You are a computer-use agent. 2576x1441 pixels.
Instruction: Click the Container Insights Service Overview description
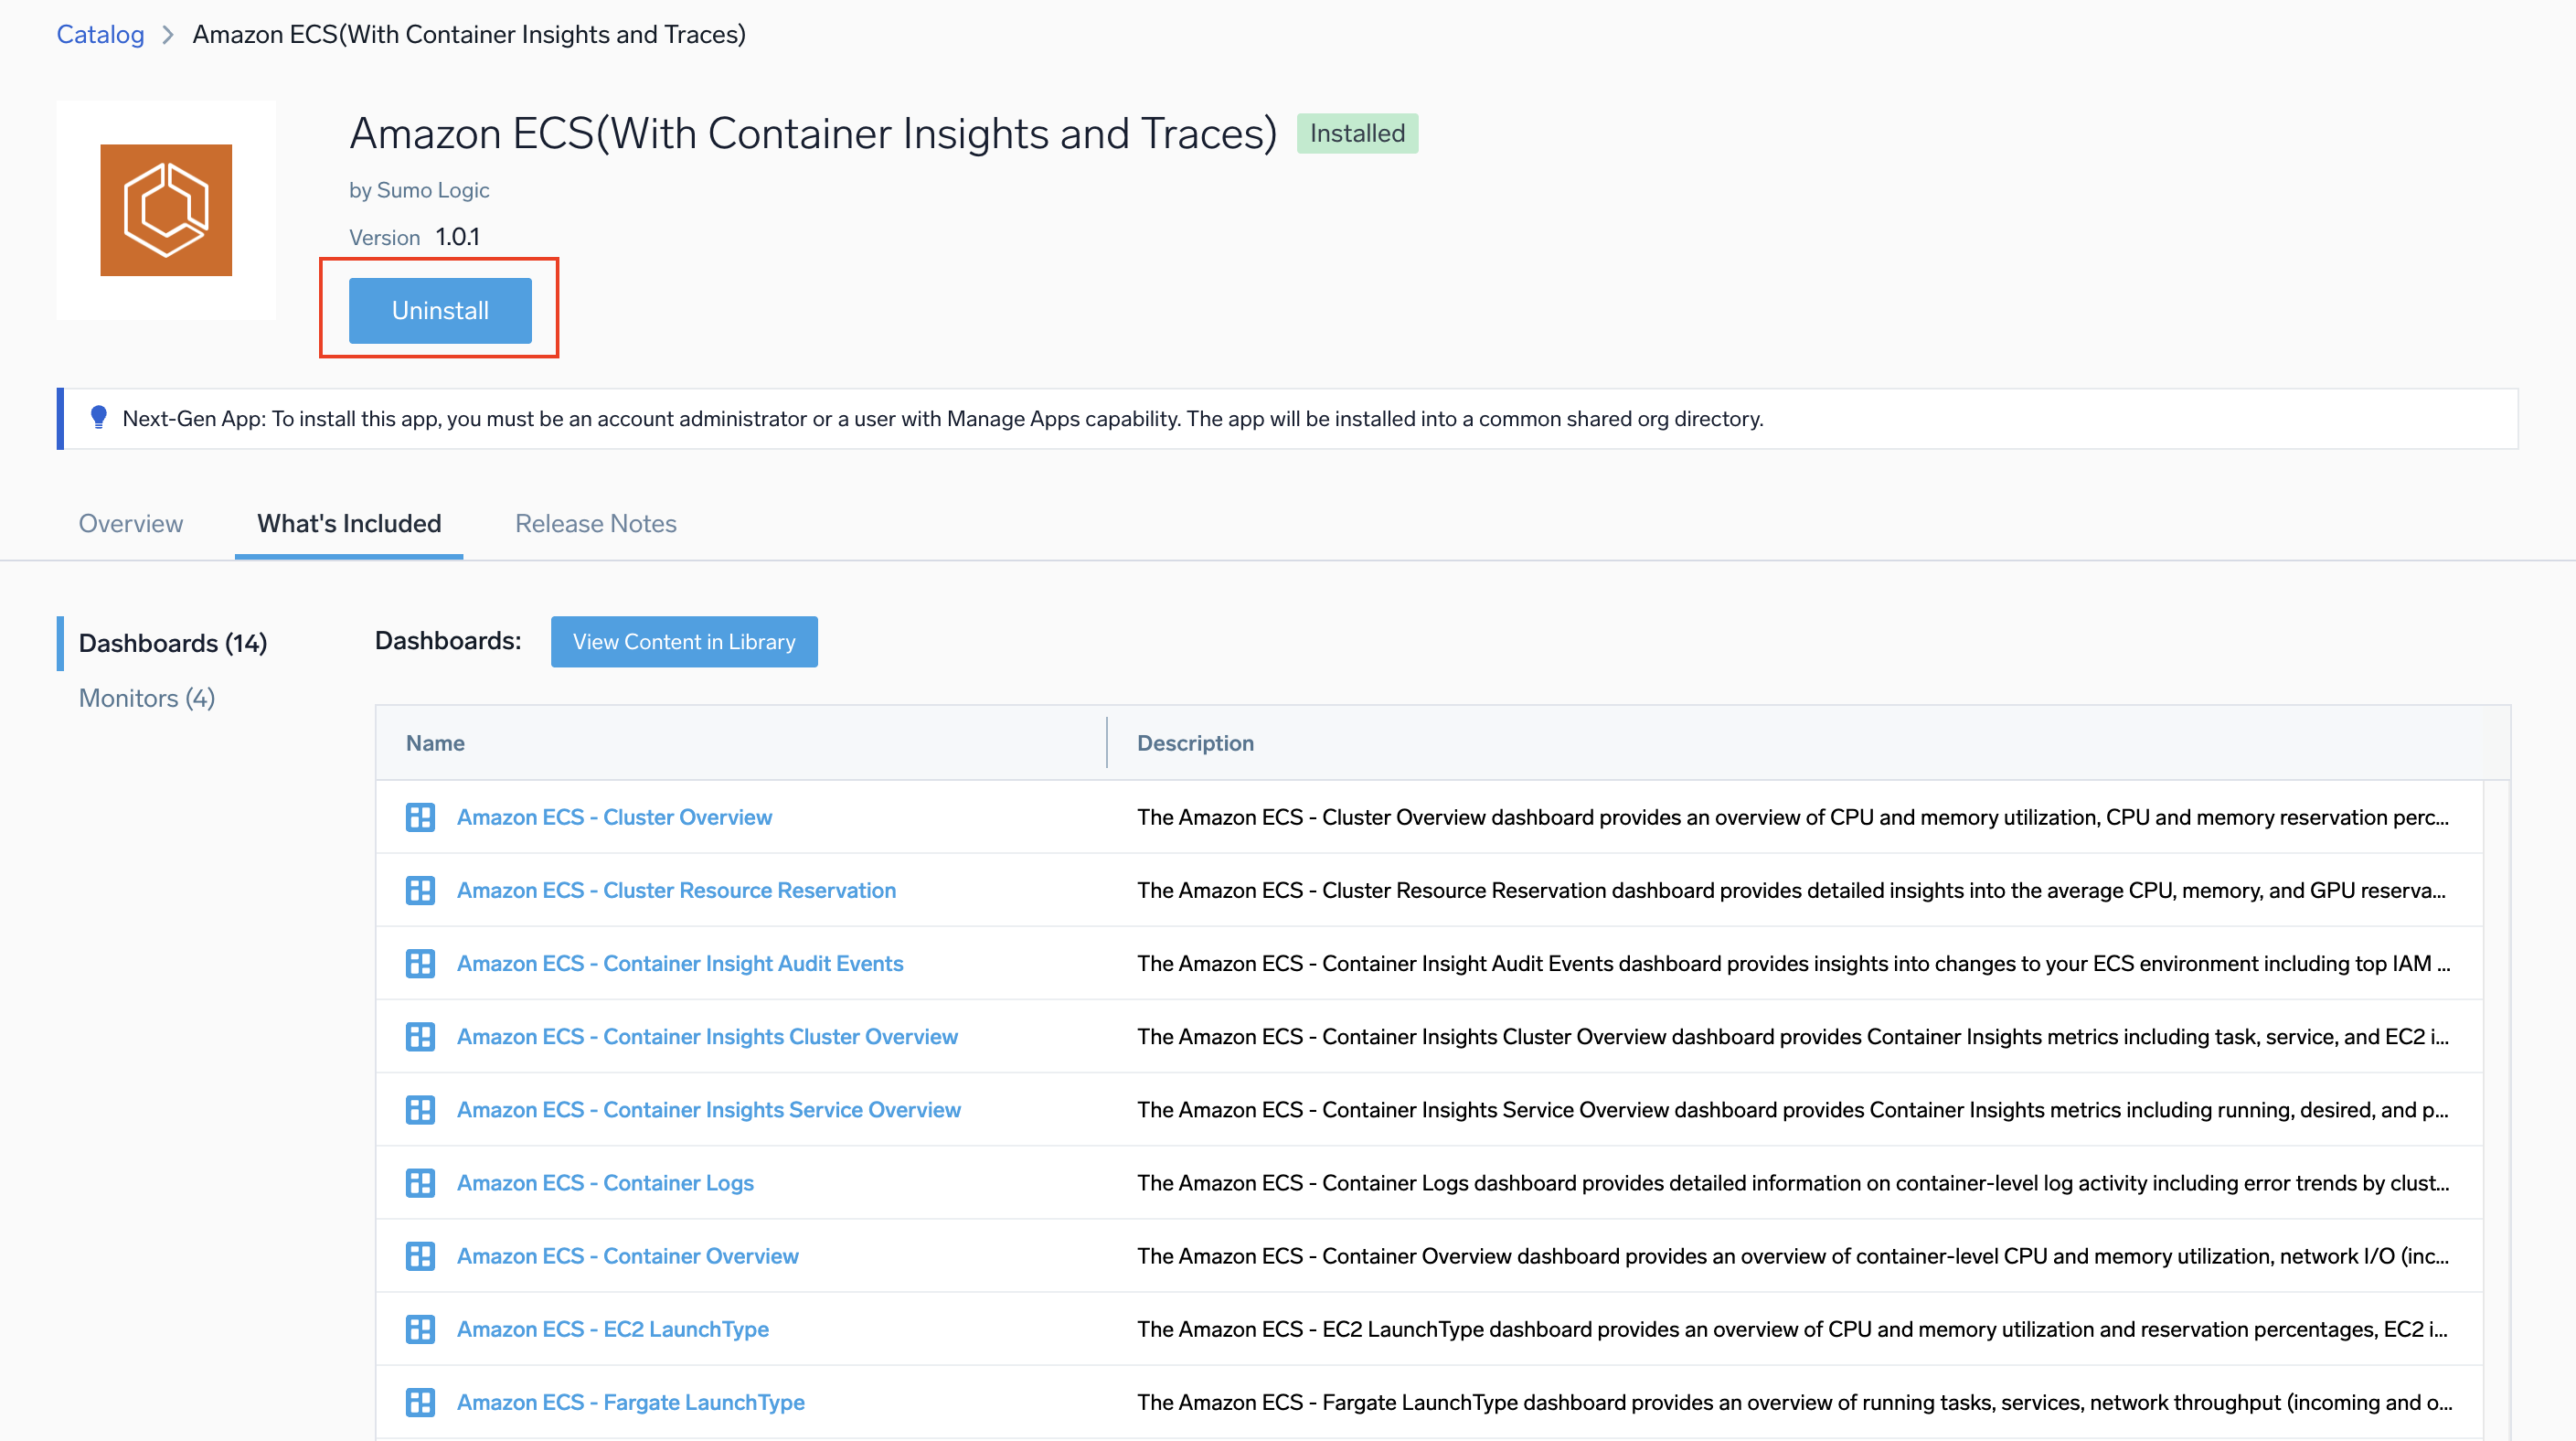(1792, 1109)
